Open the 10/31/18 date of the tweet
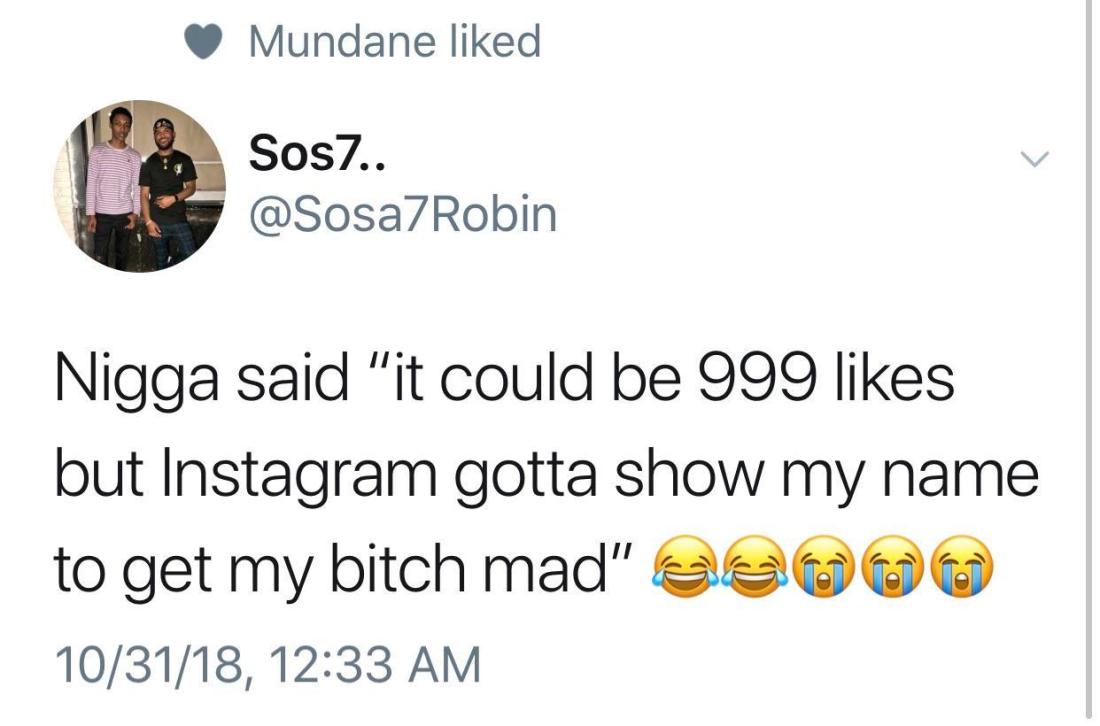1100x726 pixels. click(x=149, y=665)
